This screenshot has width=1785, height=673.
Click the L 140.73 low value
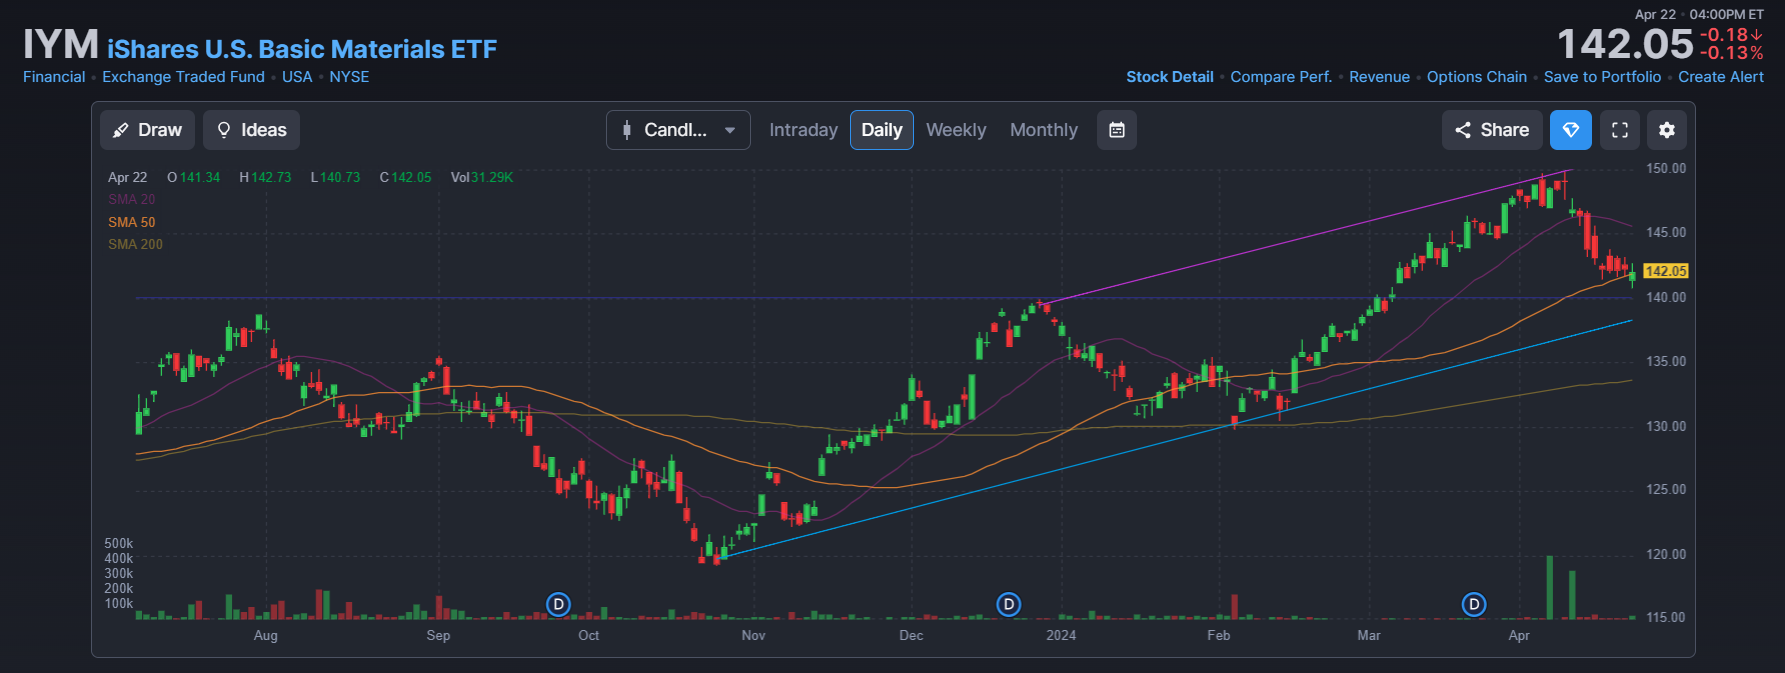(x=335, y=177)
